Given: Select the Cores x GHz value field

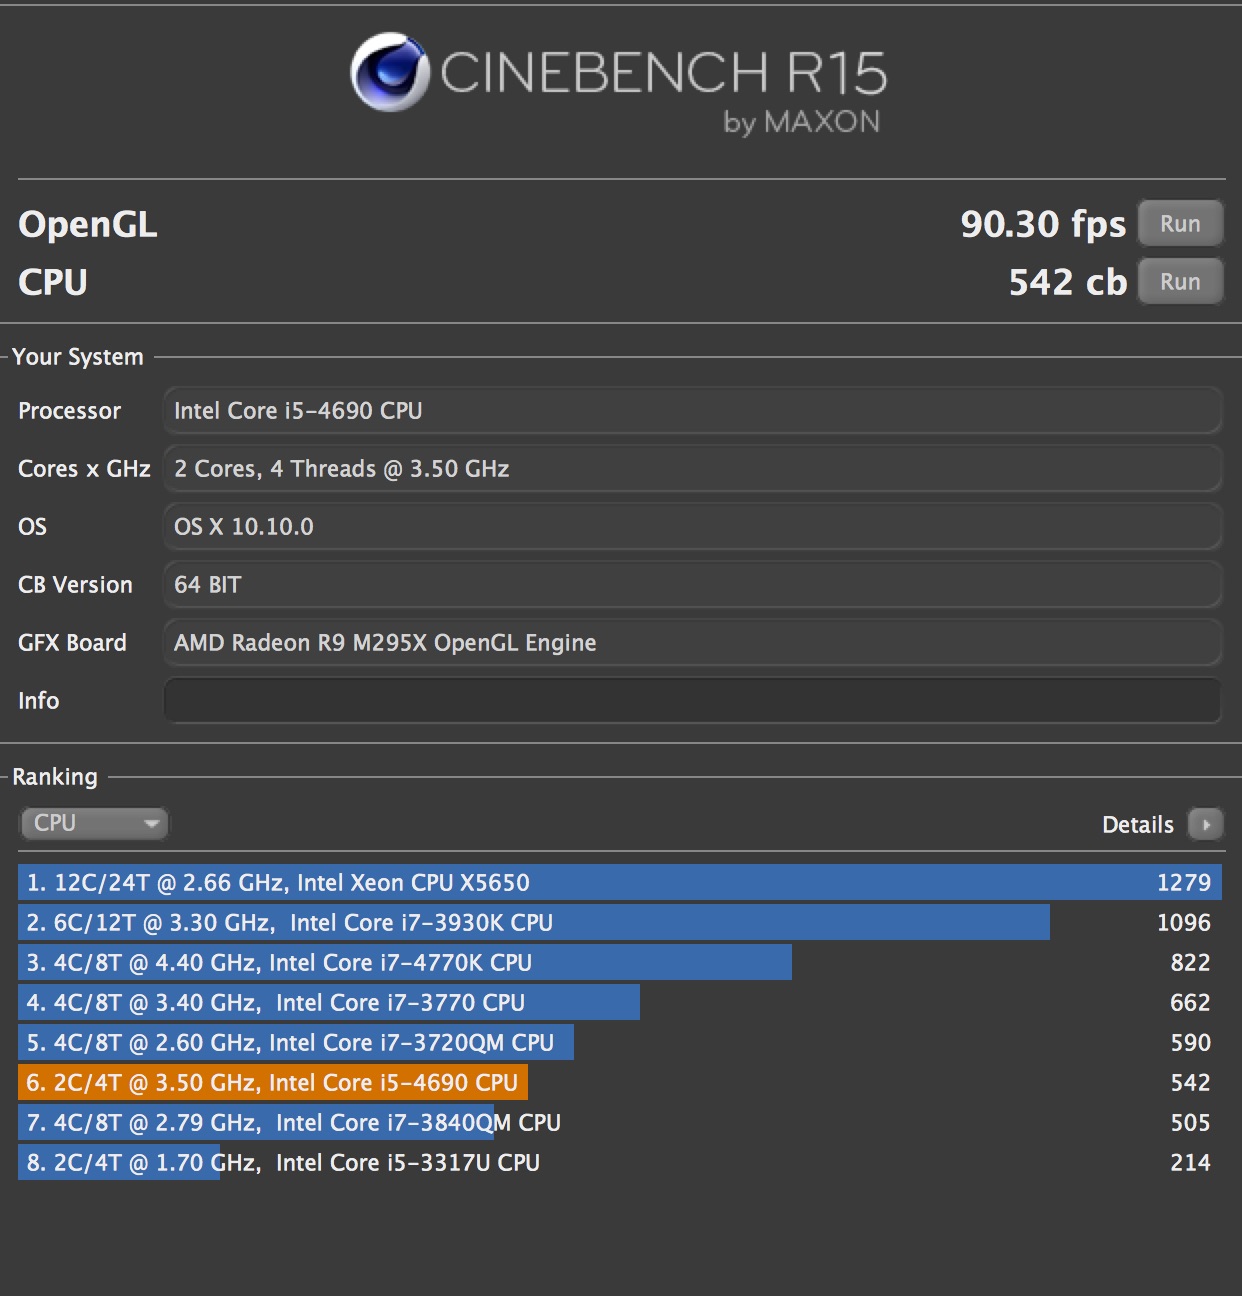Looking at the screenshot, I should (x=692, y=469).
